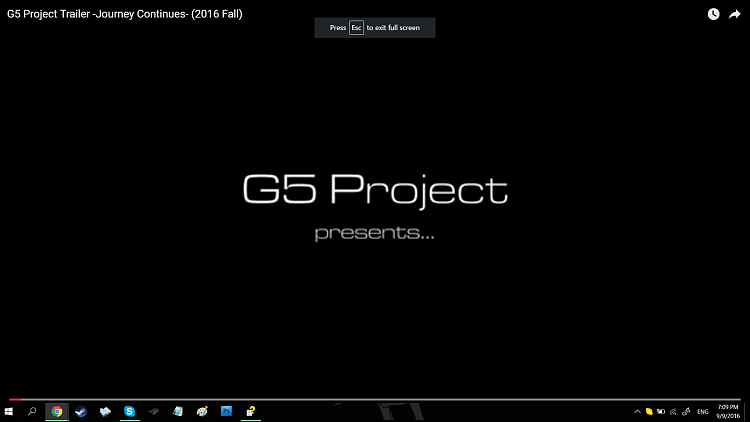Click the Esc key hint in fullscreen notice

pos(356,28)
